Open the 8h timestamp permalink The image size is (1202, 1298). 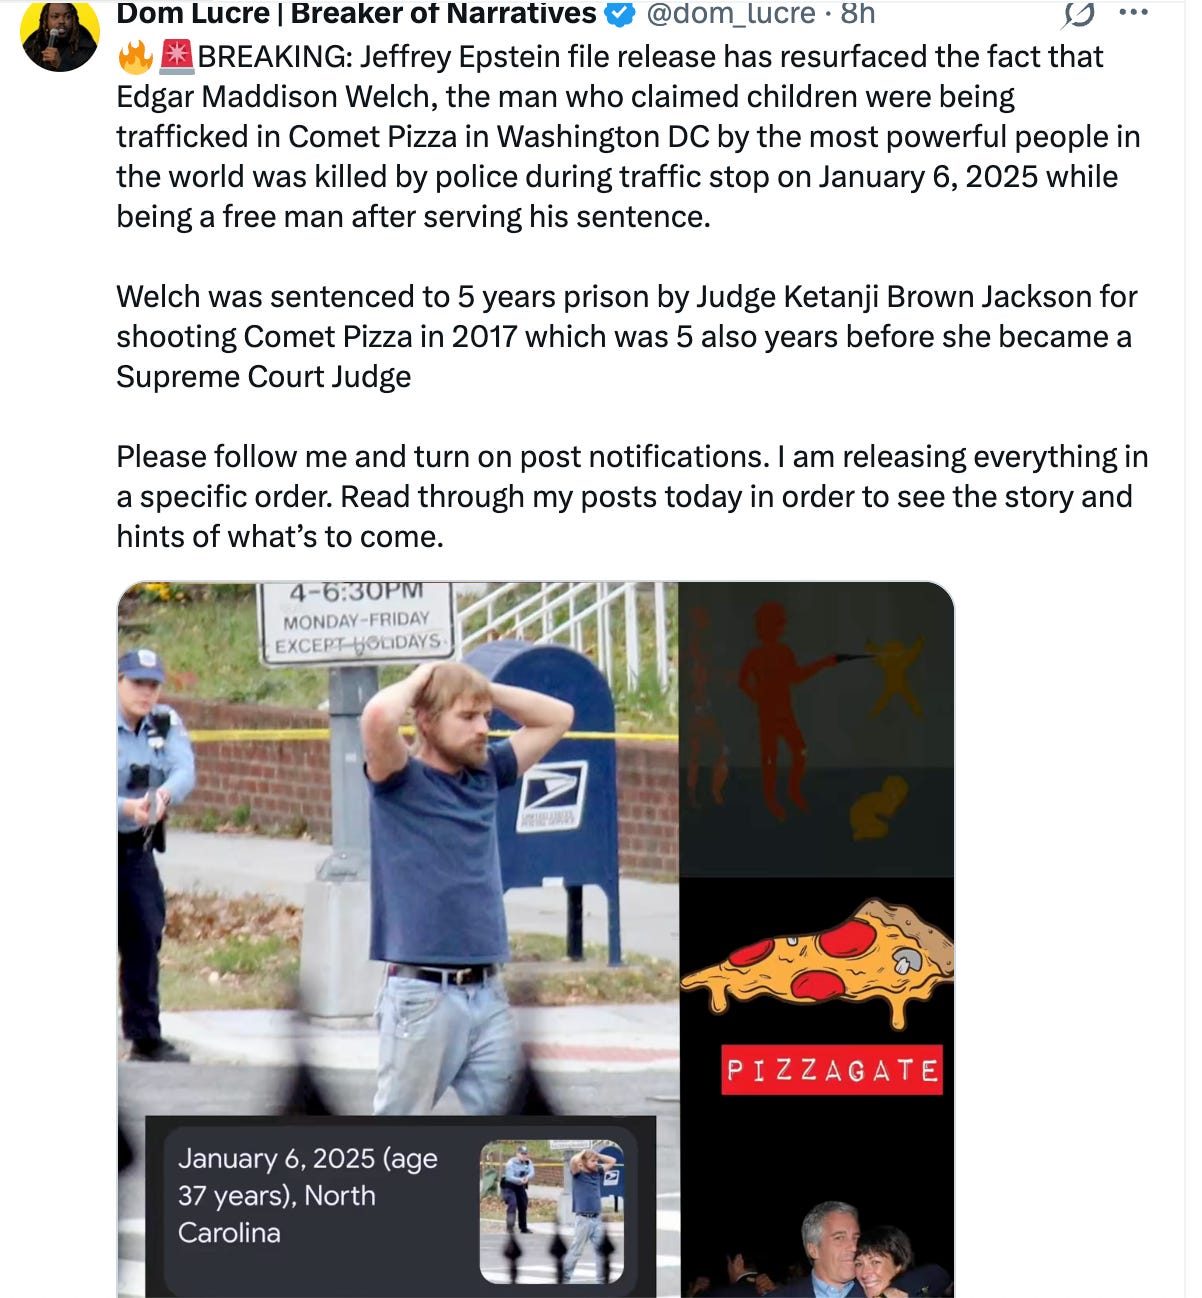tap(857, 13)
